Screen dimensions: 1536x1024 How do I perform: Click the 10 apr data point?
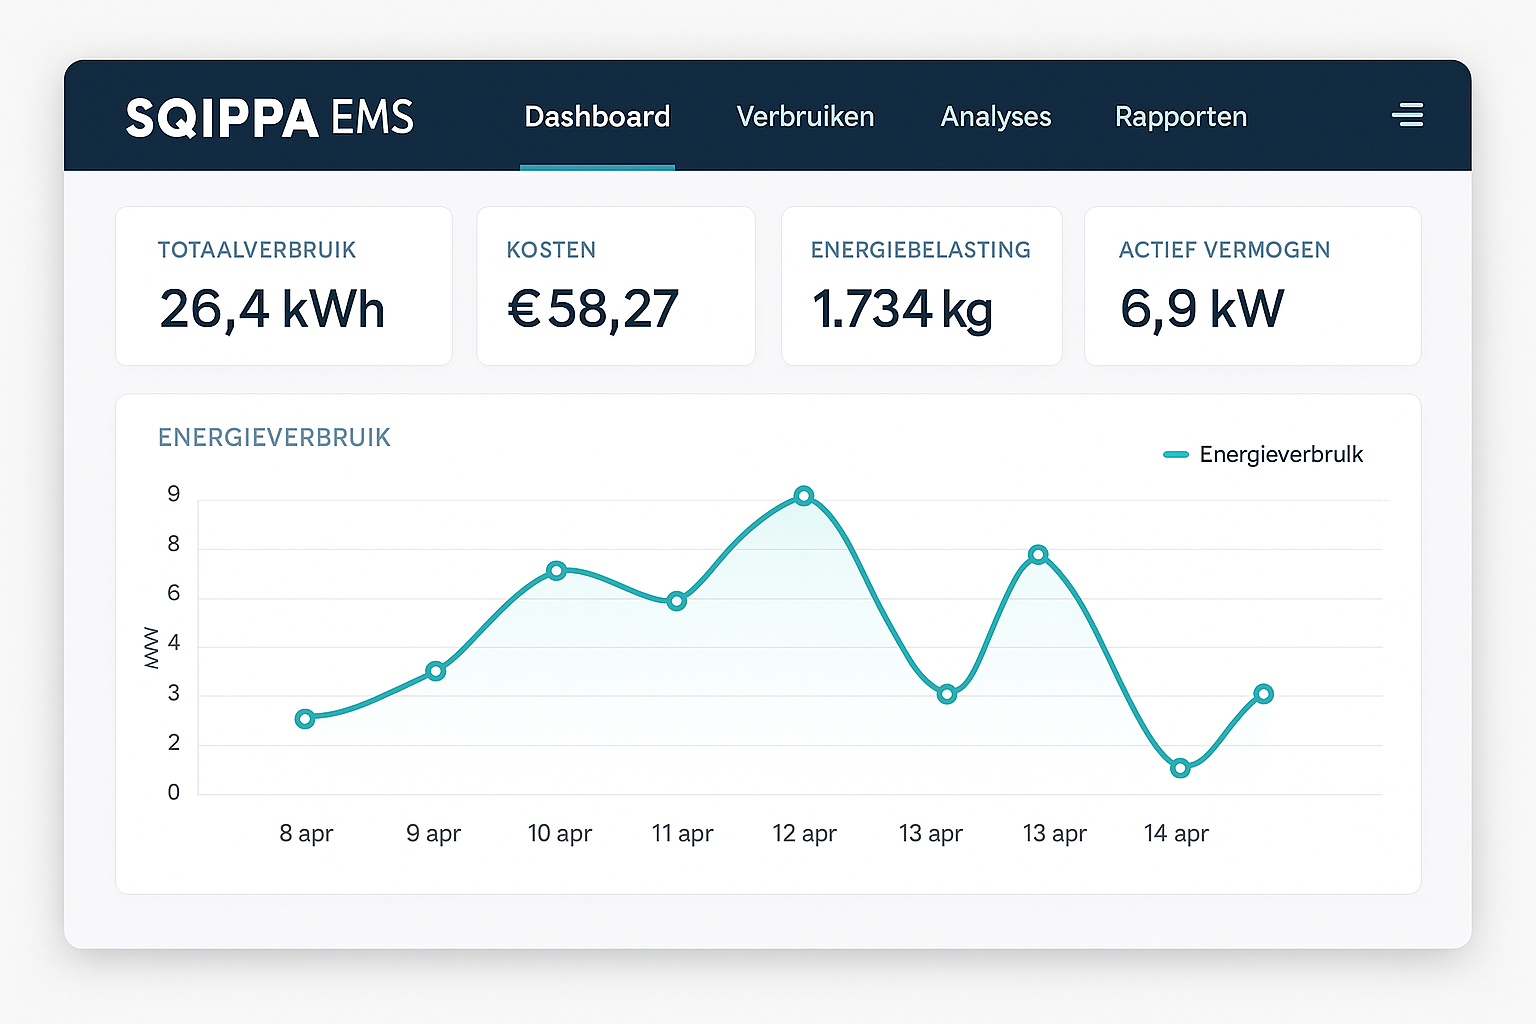(557, 571)
